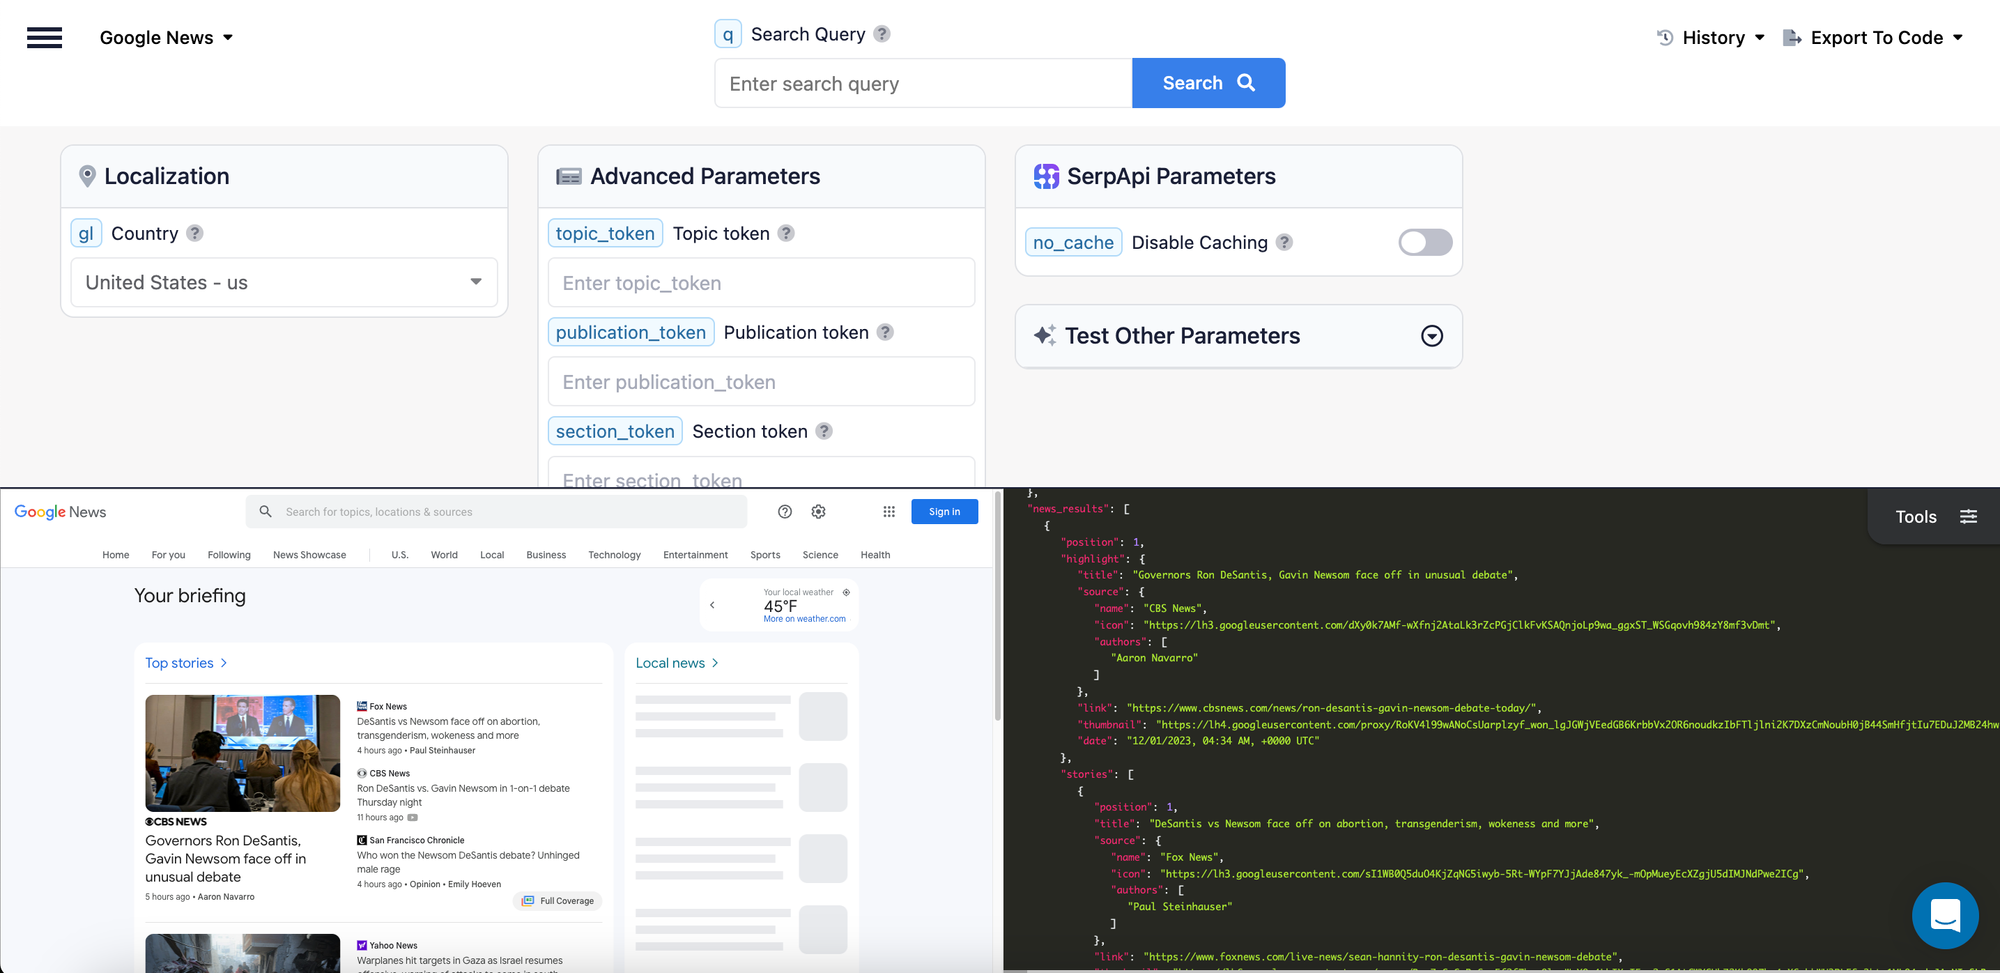This screenshot has width=2000, height=973.
Task: Open the San Francisco Chronicle debate story
Action: (468, 862)
